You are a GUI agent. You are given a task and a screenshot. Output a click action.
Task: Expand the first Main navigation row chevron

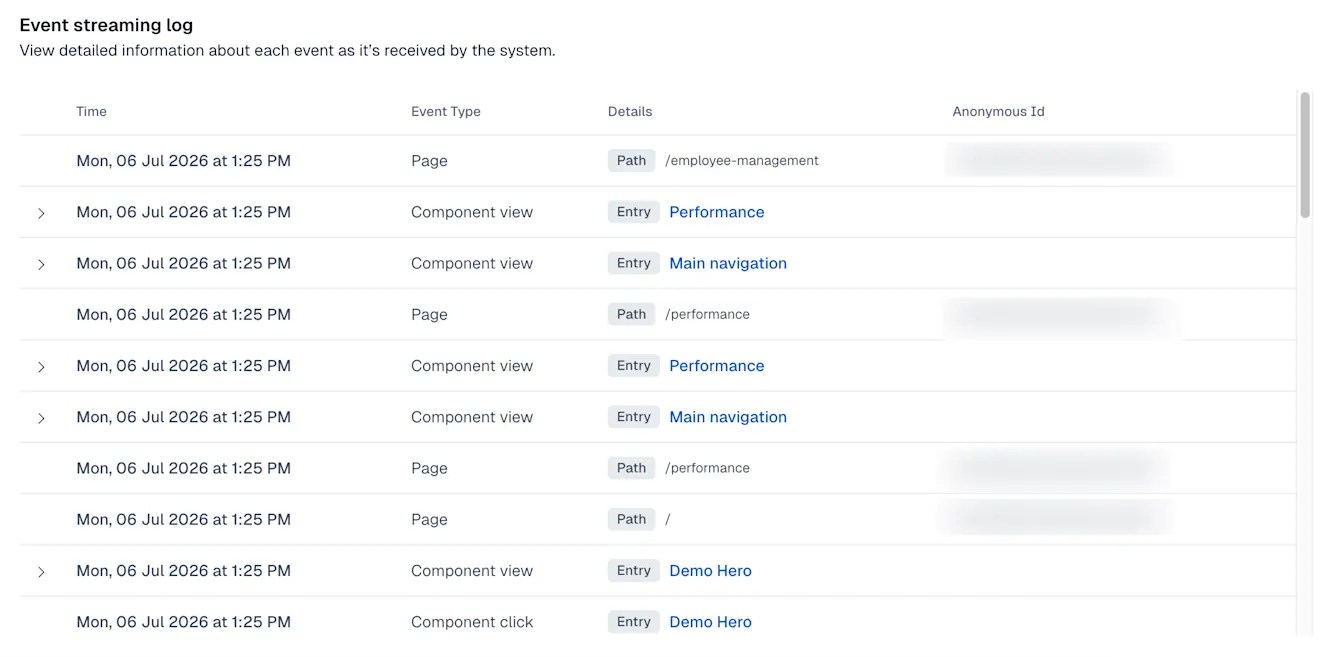(x=41, y=264)
